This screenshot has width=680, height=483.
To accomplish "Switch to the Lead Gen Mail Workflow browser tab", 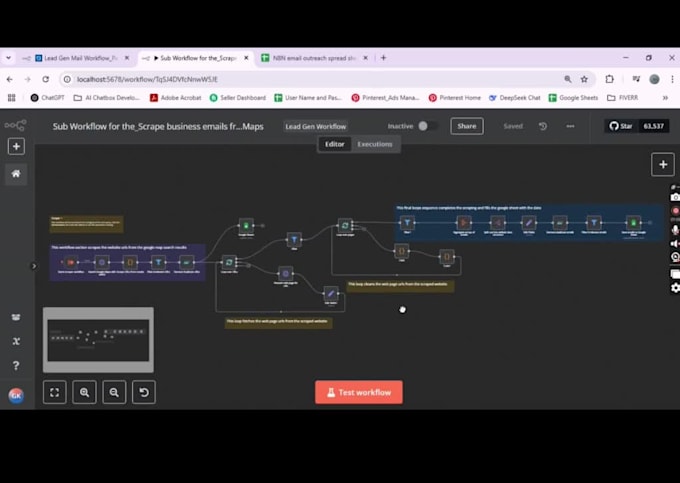I will tap(76, 58).
